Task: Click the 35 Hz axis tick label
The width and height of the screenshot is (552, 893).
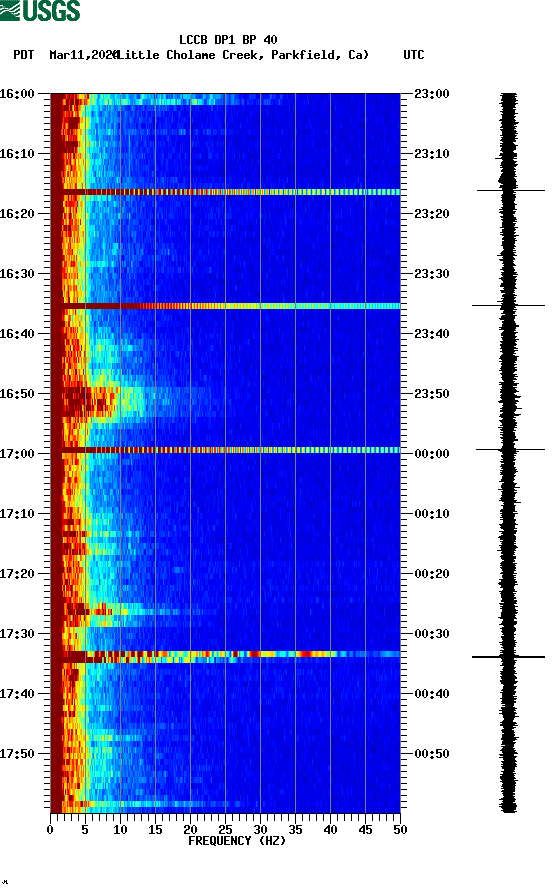Action: pyautogui.click(x=295, y=830)
